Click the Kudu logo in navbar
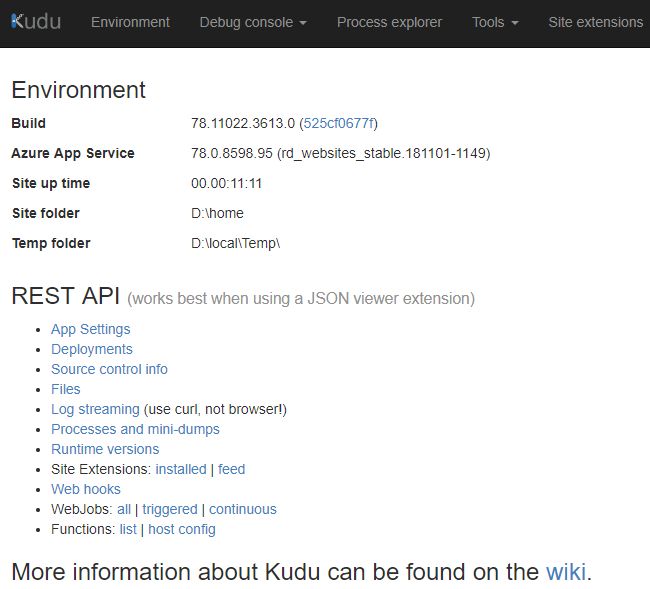 pyautogui.click(x=36, y=21)
